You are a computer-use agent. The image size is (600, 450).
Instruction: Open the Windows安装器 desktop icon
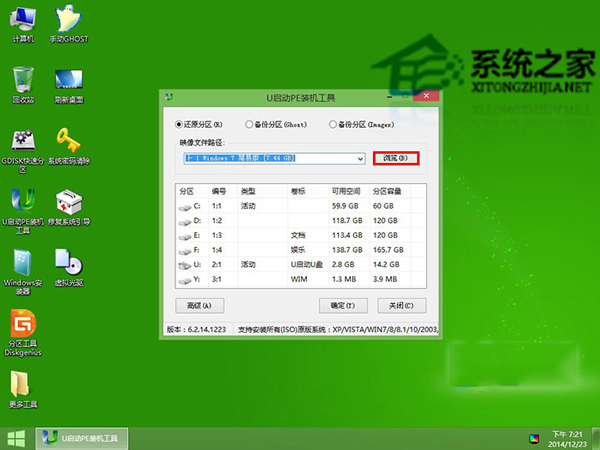pos(23,272)
